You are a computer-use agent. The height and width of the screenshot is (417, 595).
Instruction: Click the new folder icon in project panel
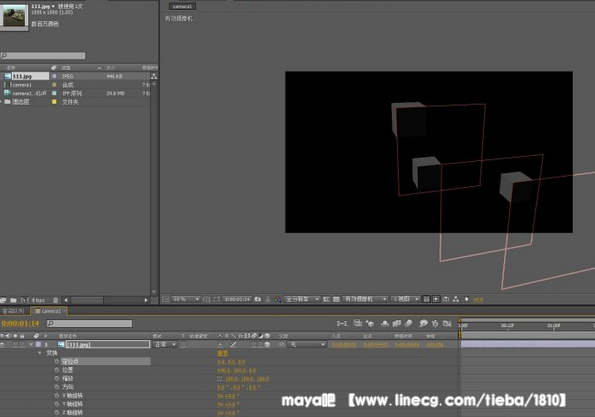[x=13, y=300]
